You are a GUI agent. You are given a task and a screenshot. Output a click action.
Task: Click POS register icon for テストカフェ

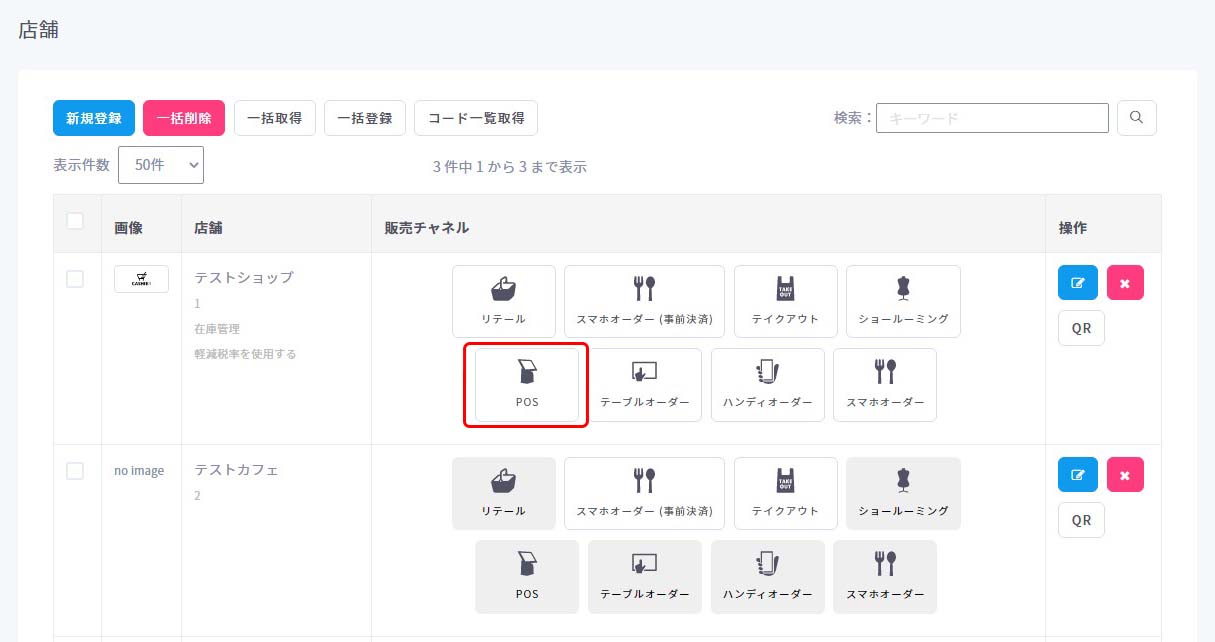click(x=527, y=564)
